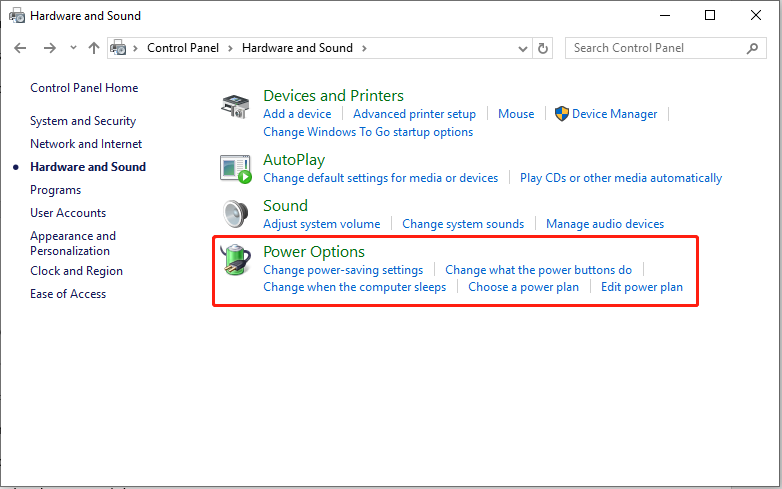Viewport: 782px width, 489px height.
Task: Open the Sound heading
Action: click(285, 205)
